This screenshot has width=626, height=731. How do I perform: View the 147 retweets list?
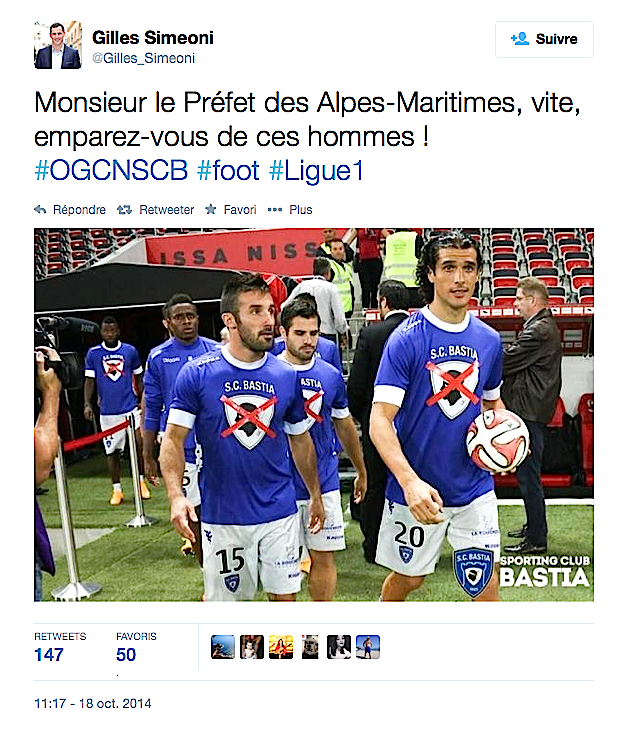coord(49,655)
